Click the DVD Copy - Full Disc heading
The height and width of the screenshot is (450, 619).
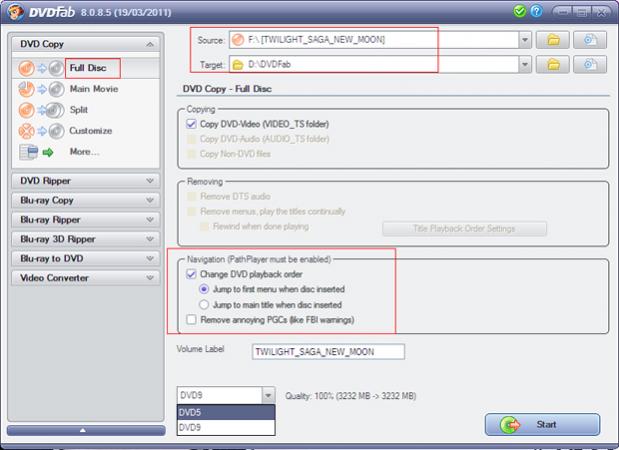tap(227, 89)
